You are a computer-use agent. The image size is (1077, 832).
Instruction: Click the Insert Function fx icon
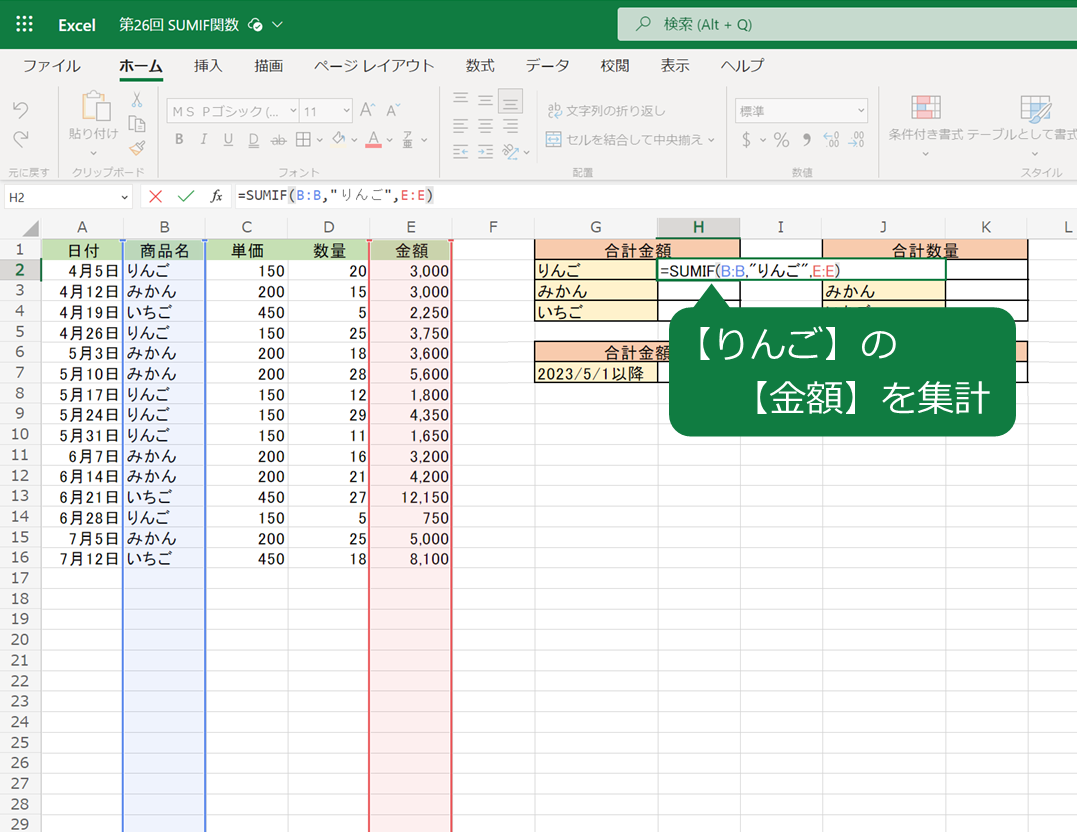point(216,196)
